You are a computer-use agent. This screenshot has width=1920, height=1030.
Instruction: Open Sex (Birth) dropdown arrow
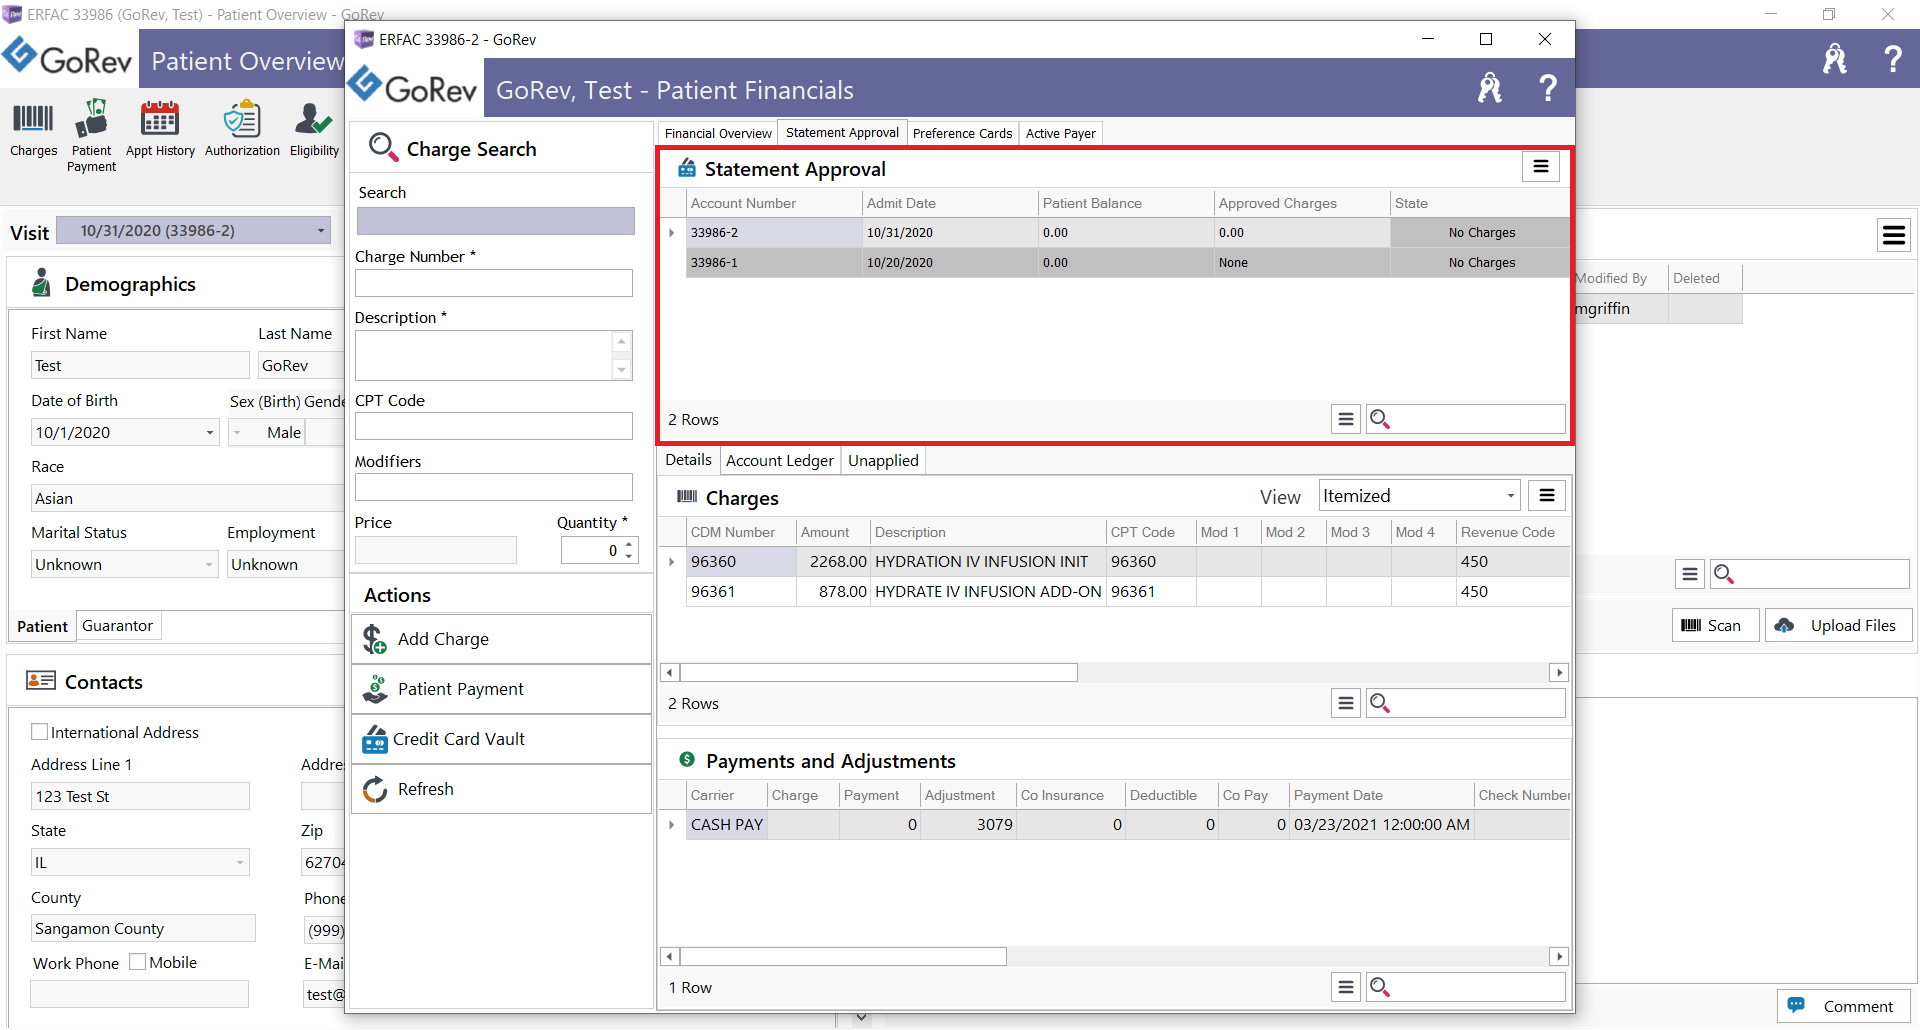point(238,432)
